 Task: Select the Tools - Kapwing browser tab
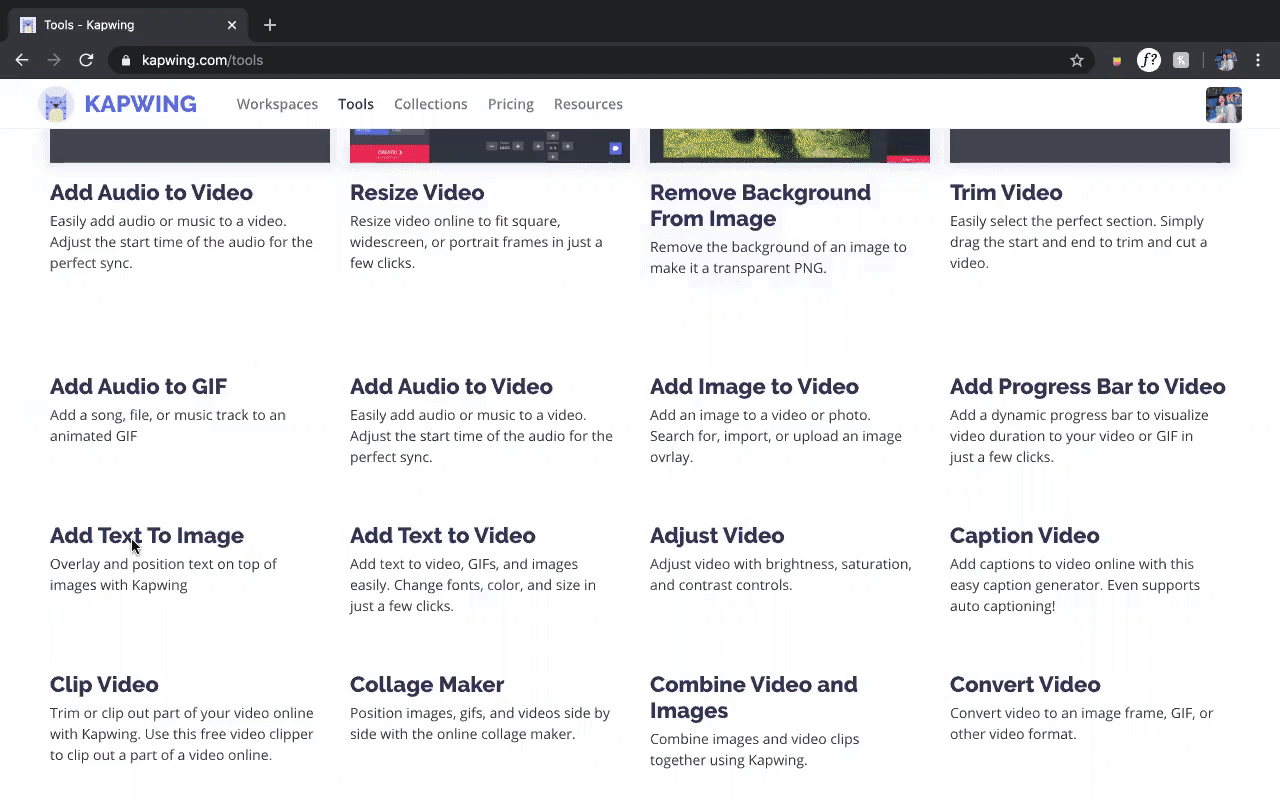pos(129,25)
